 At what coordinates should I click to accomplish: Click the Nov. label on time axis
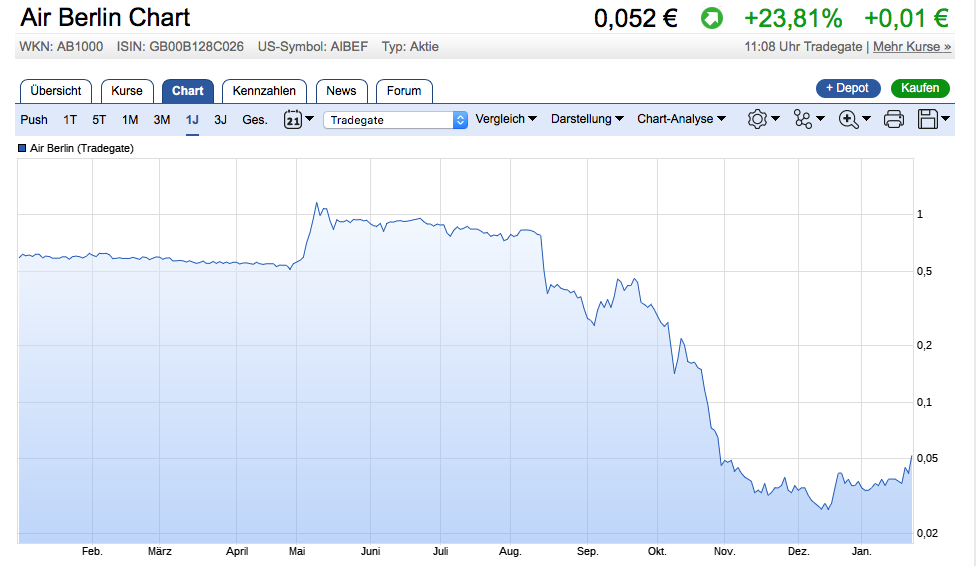pos(725,551)
